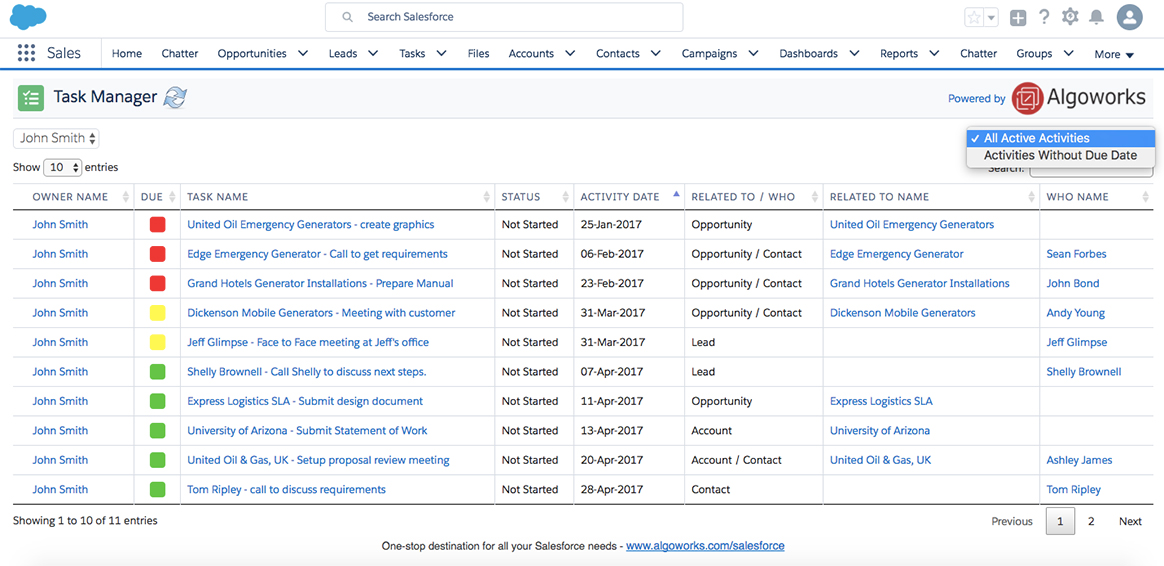Viewport: 1164px width, 566px height.
Task: Click yellow due flag for Dickenson Mobile Generators
Action: point(157,313)
